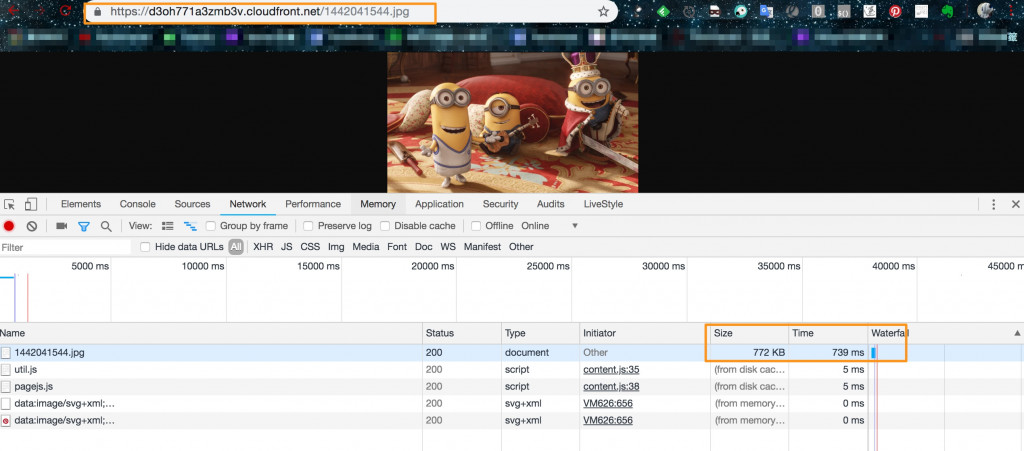Open the masked face extension icon
Viewport: 1024px width, 451px height.
tap(715, 11)
